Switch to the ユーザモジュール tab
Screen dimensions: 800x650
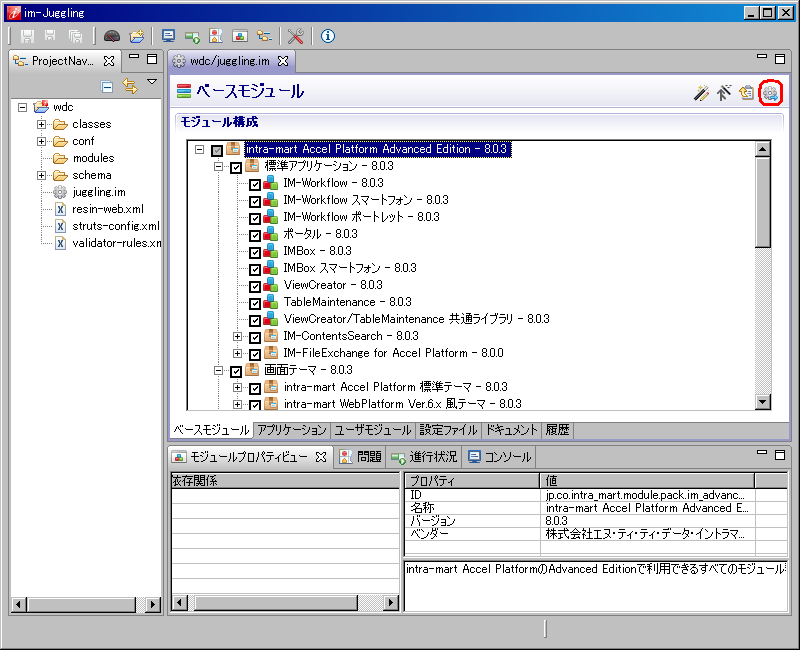pyautogui.click(x=373, y=430)
